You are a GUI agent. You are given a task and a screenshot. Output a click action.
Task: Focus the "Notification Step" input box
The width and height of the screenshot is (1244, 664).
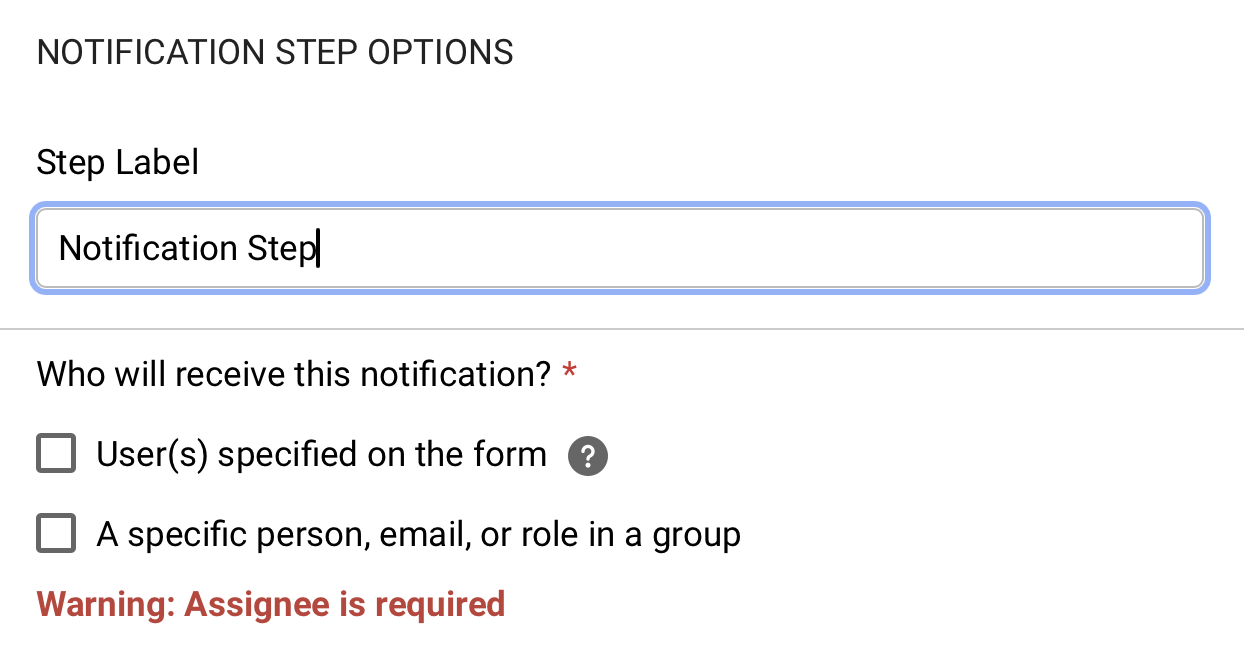[x=620, y=248]
